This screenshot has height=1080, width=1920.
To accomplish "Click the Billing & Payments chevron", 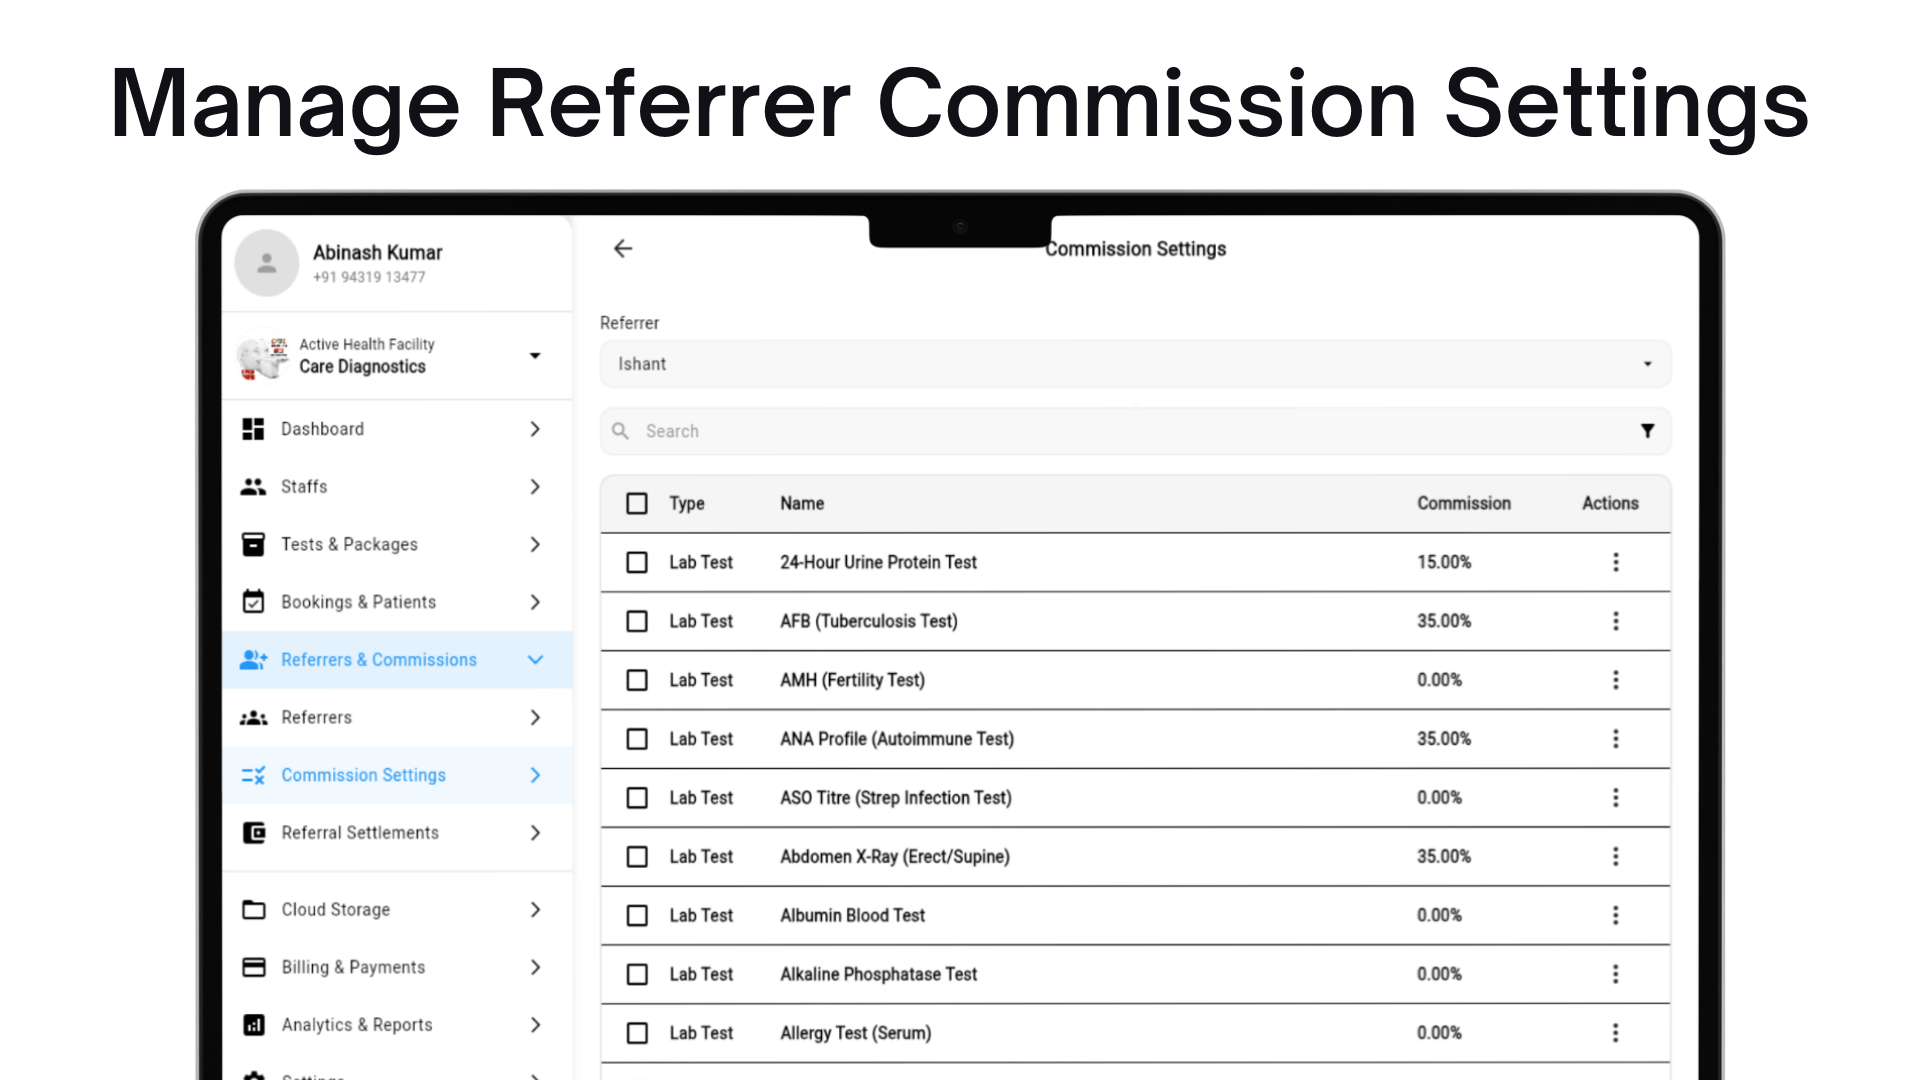I will (x=535, y=967).
